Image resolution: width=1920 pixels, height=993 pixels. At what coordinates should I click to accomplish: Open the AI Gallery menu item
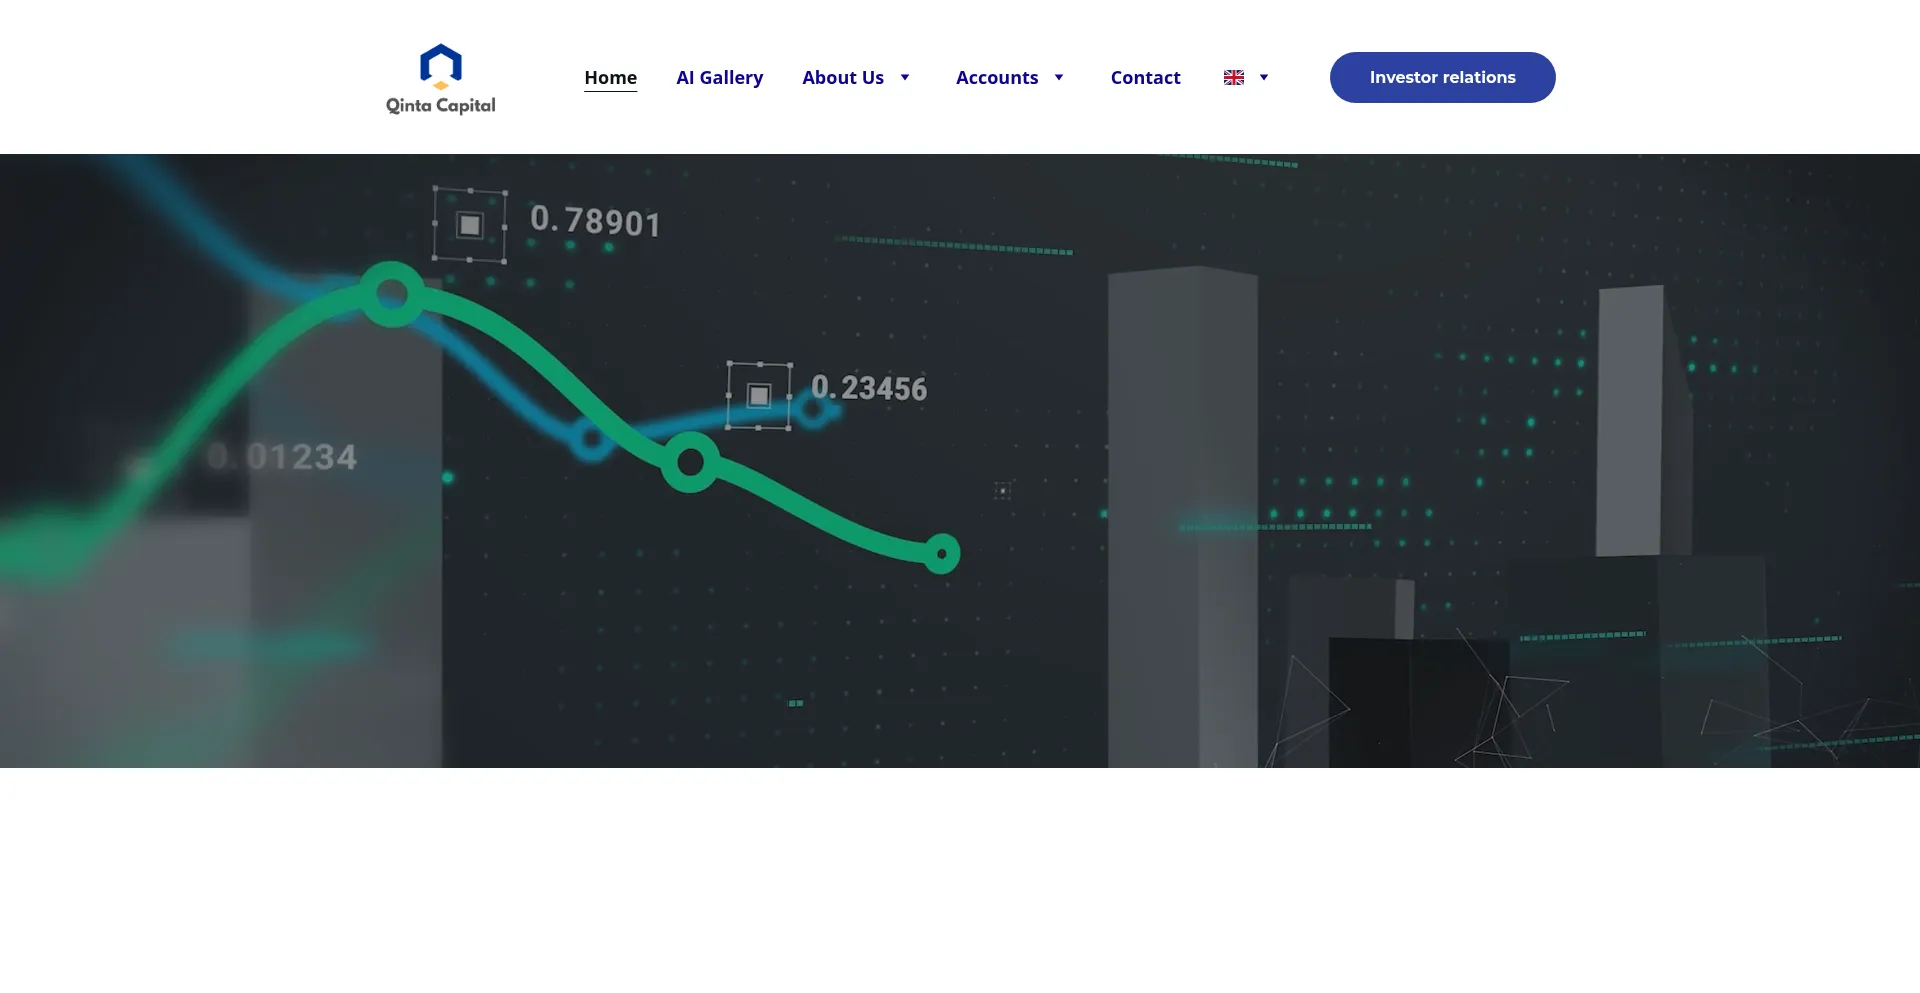click(x=719, y=78)
